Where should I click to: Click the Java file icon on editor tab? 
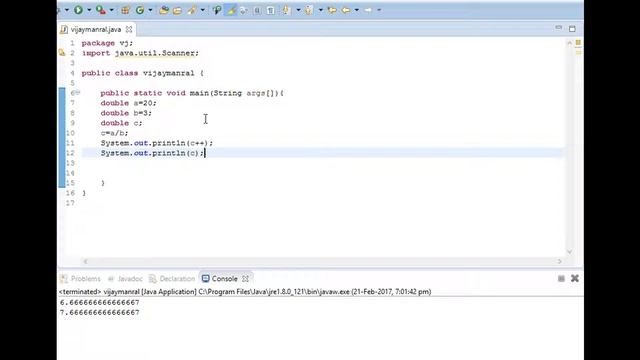[x=64, y=29]
